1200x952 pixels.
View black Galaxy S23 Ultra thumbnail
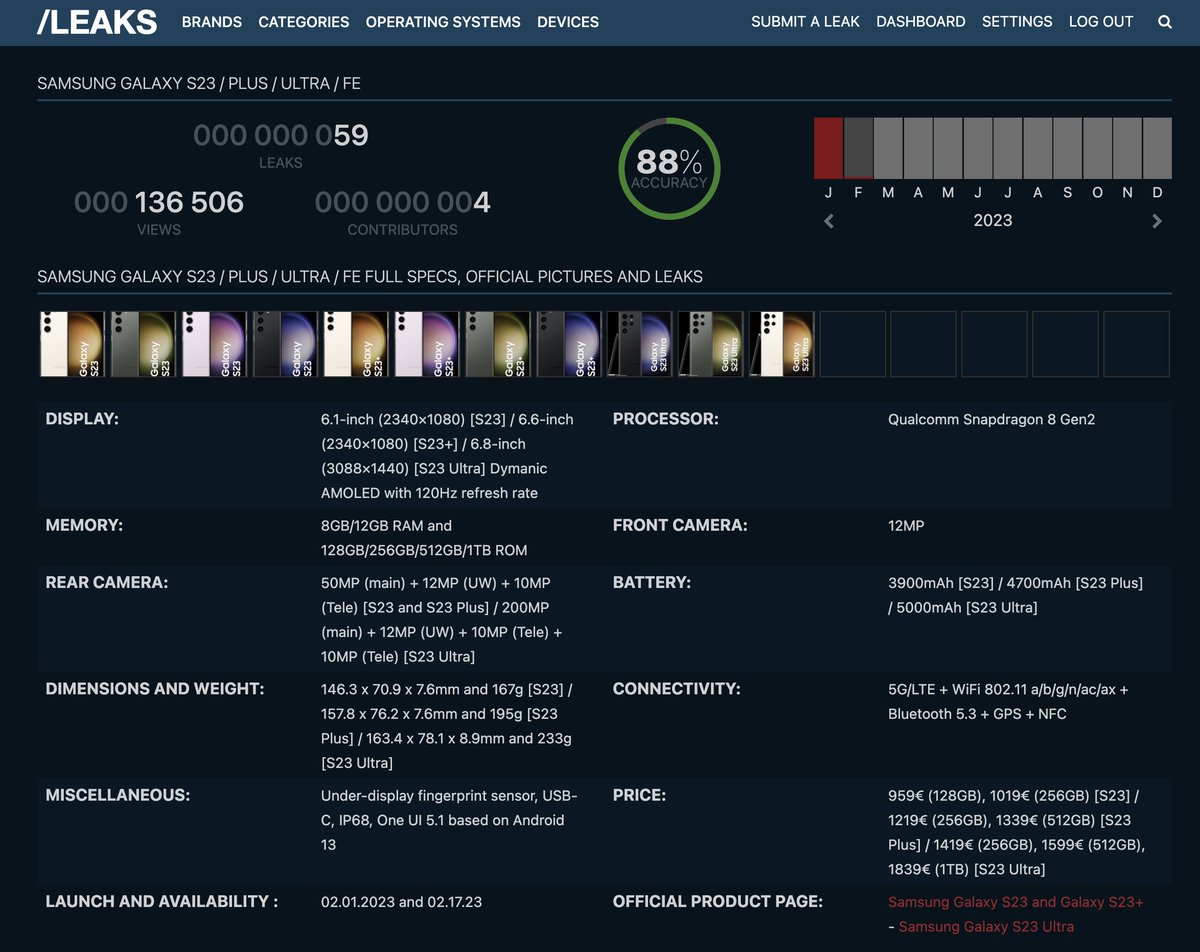639,344
